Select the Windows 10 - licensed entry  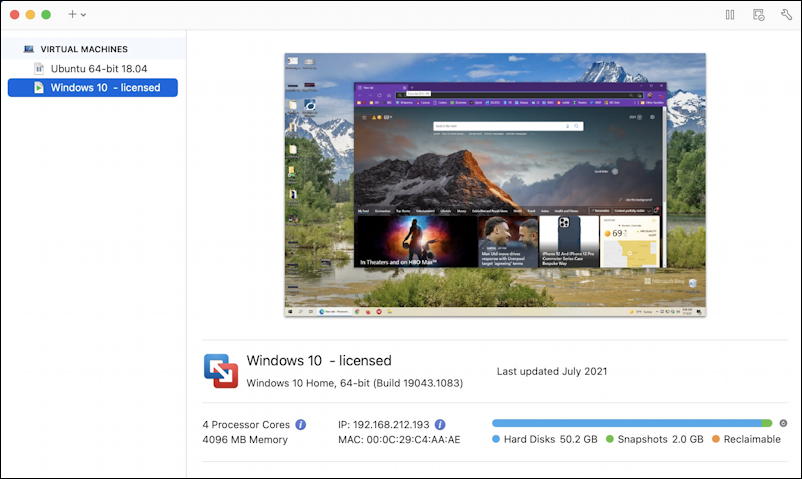(105, 88)
